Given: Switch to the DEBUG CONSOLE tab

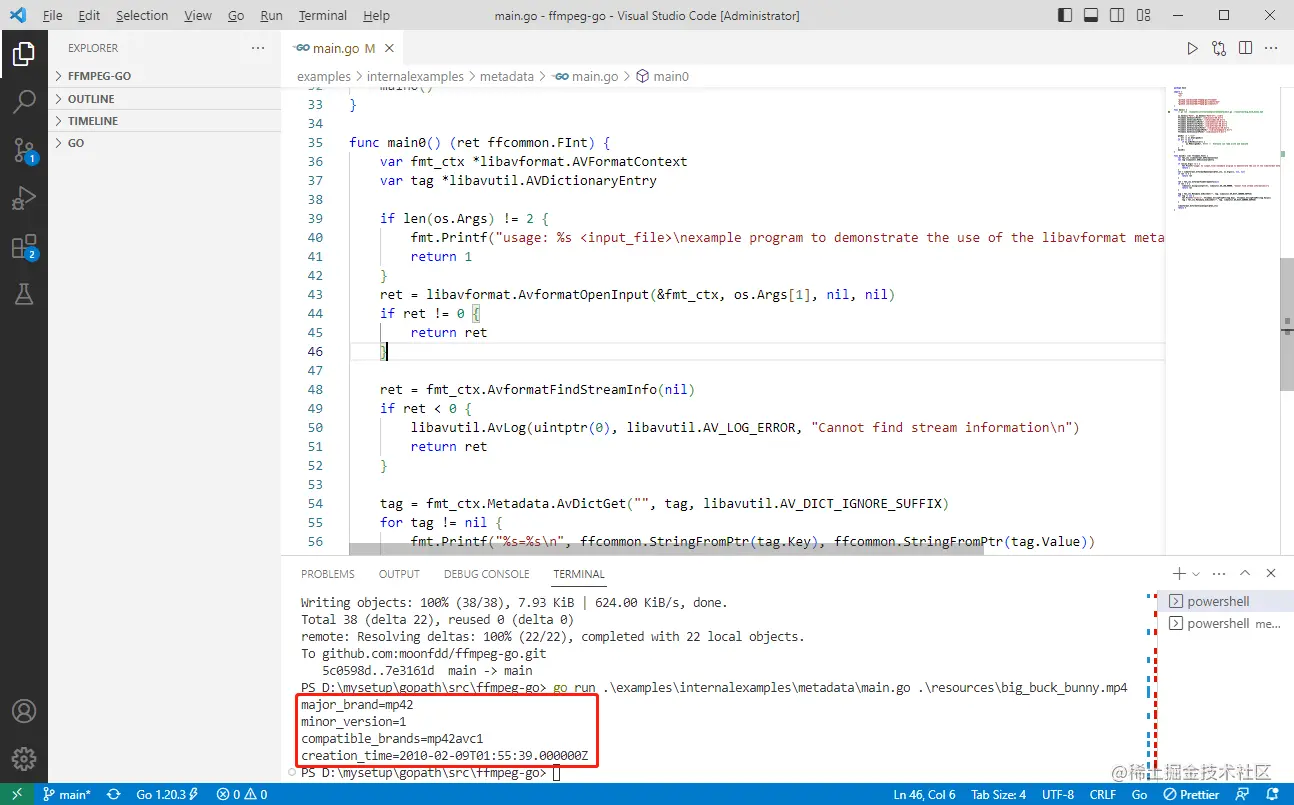Looking at the screenshot, I should pyautogui.click(x=487, y=574).
